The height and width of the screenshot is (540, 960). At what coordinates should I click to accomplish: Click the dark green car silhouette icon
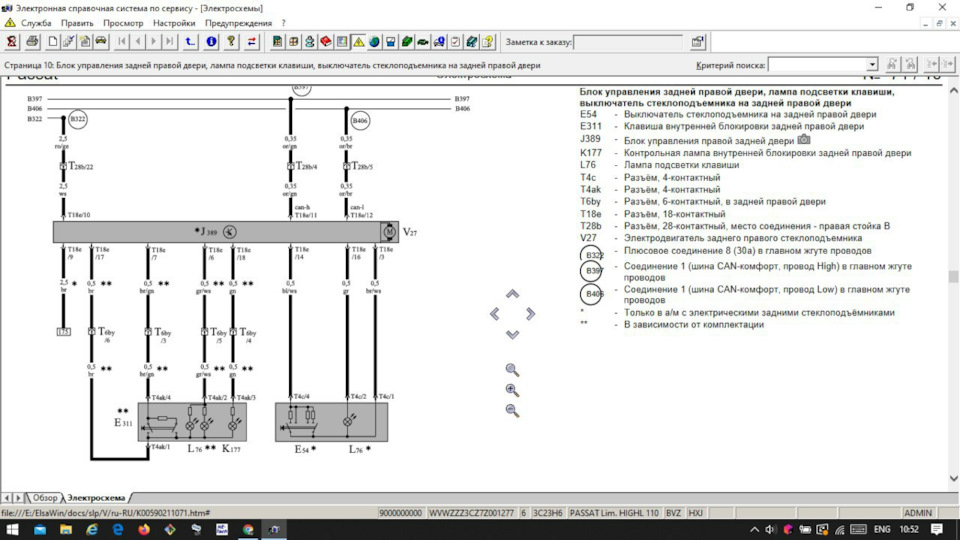422,42
